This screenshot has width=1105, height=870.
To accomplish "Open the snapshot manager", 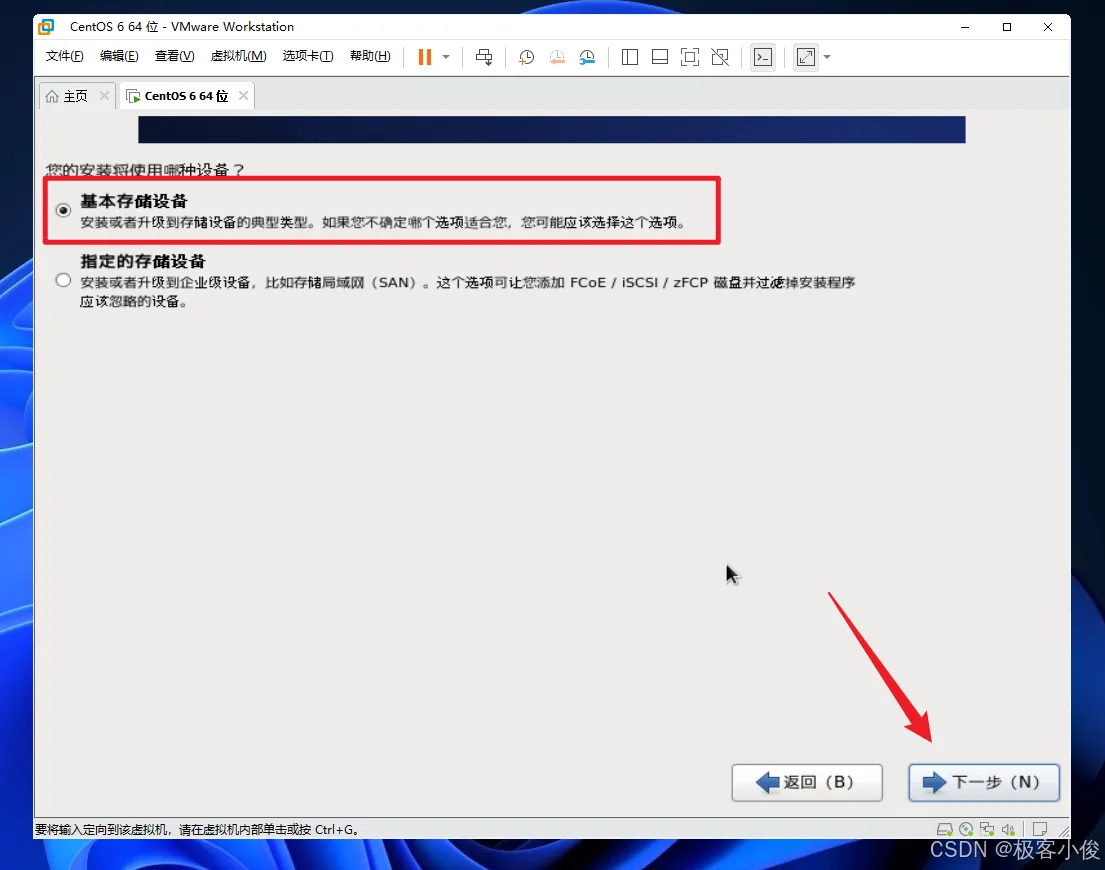I will 587,57.
